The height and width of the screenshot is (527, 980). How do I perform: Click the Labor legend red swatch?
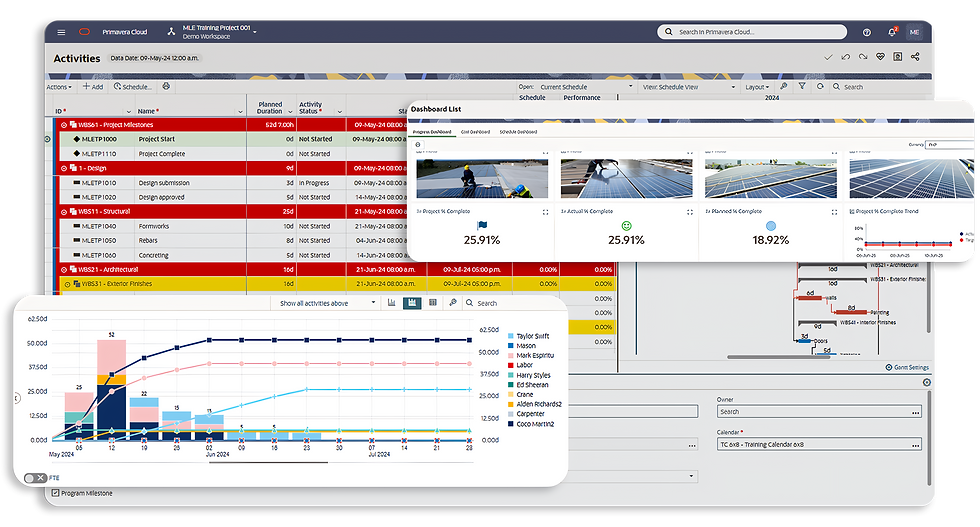click(511, 365)
